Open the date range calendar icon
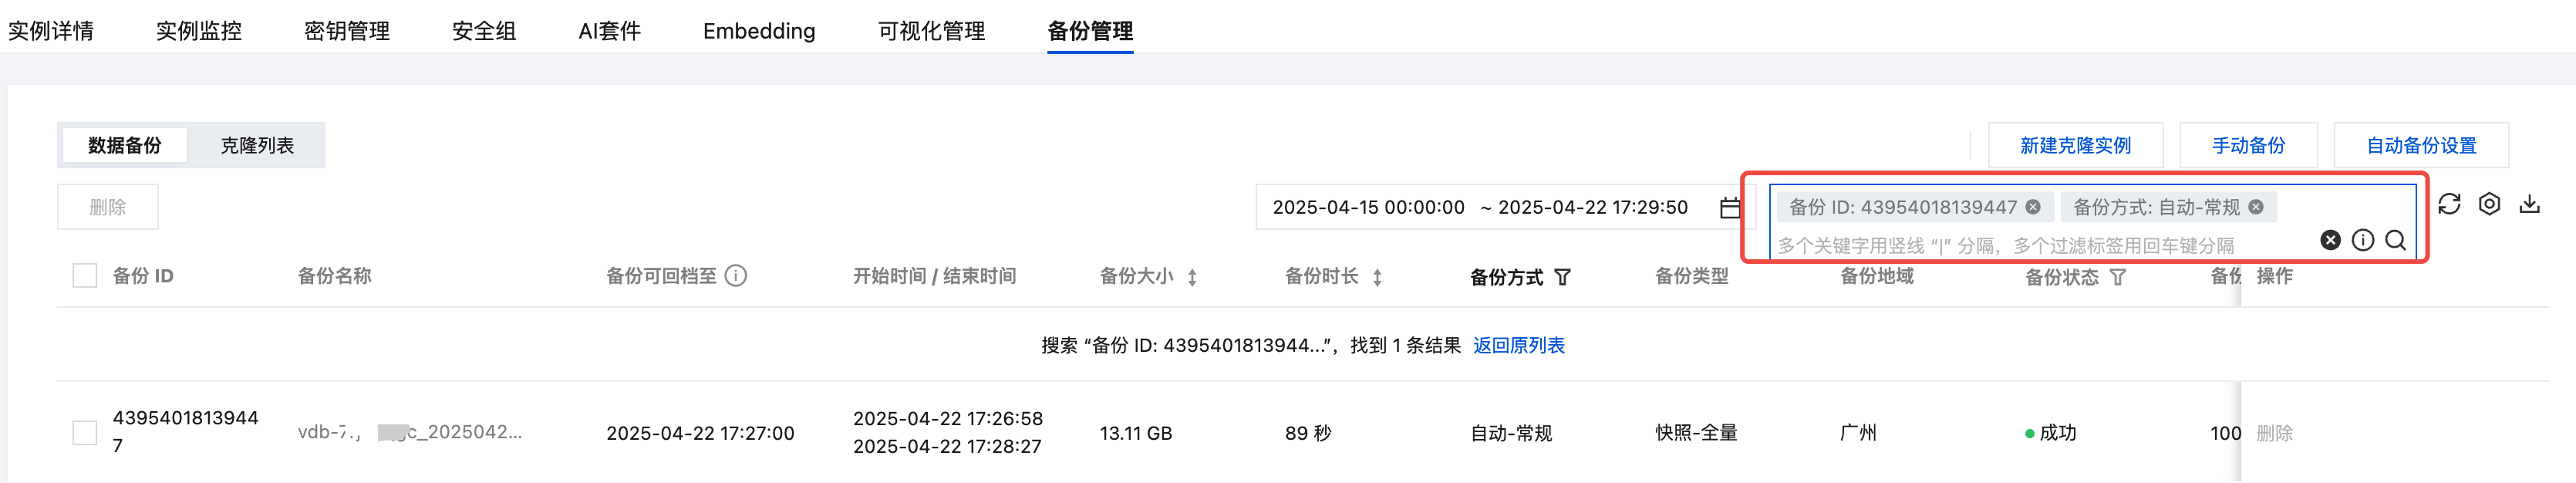This screenshot has width=2576, height=483. [1730, 207]
